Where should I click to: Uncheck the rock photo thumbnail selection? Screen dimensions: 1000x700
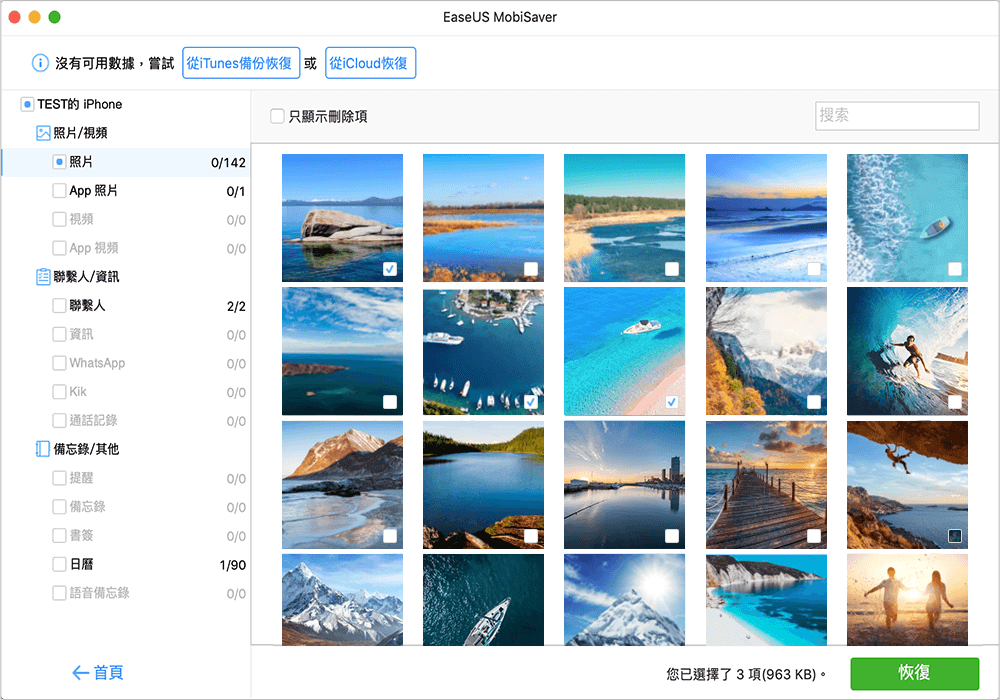[389, 269]
